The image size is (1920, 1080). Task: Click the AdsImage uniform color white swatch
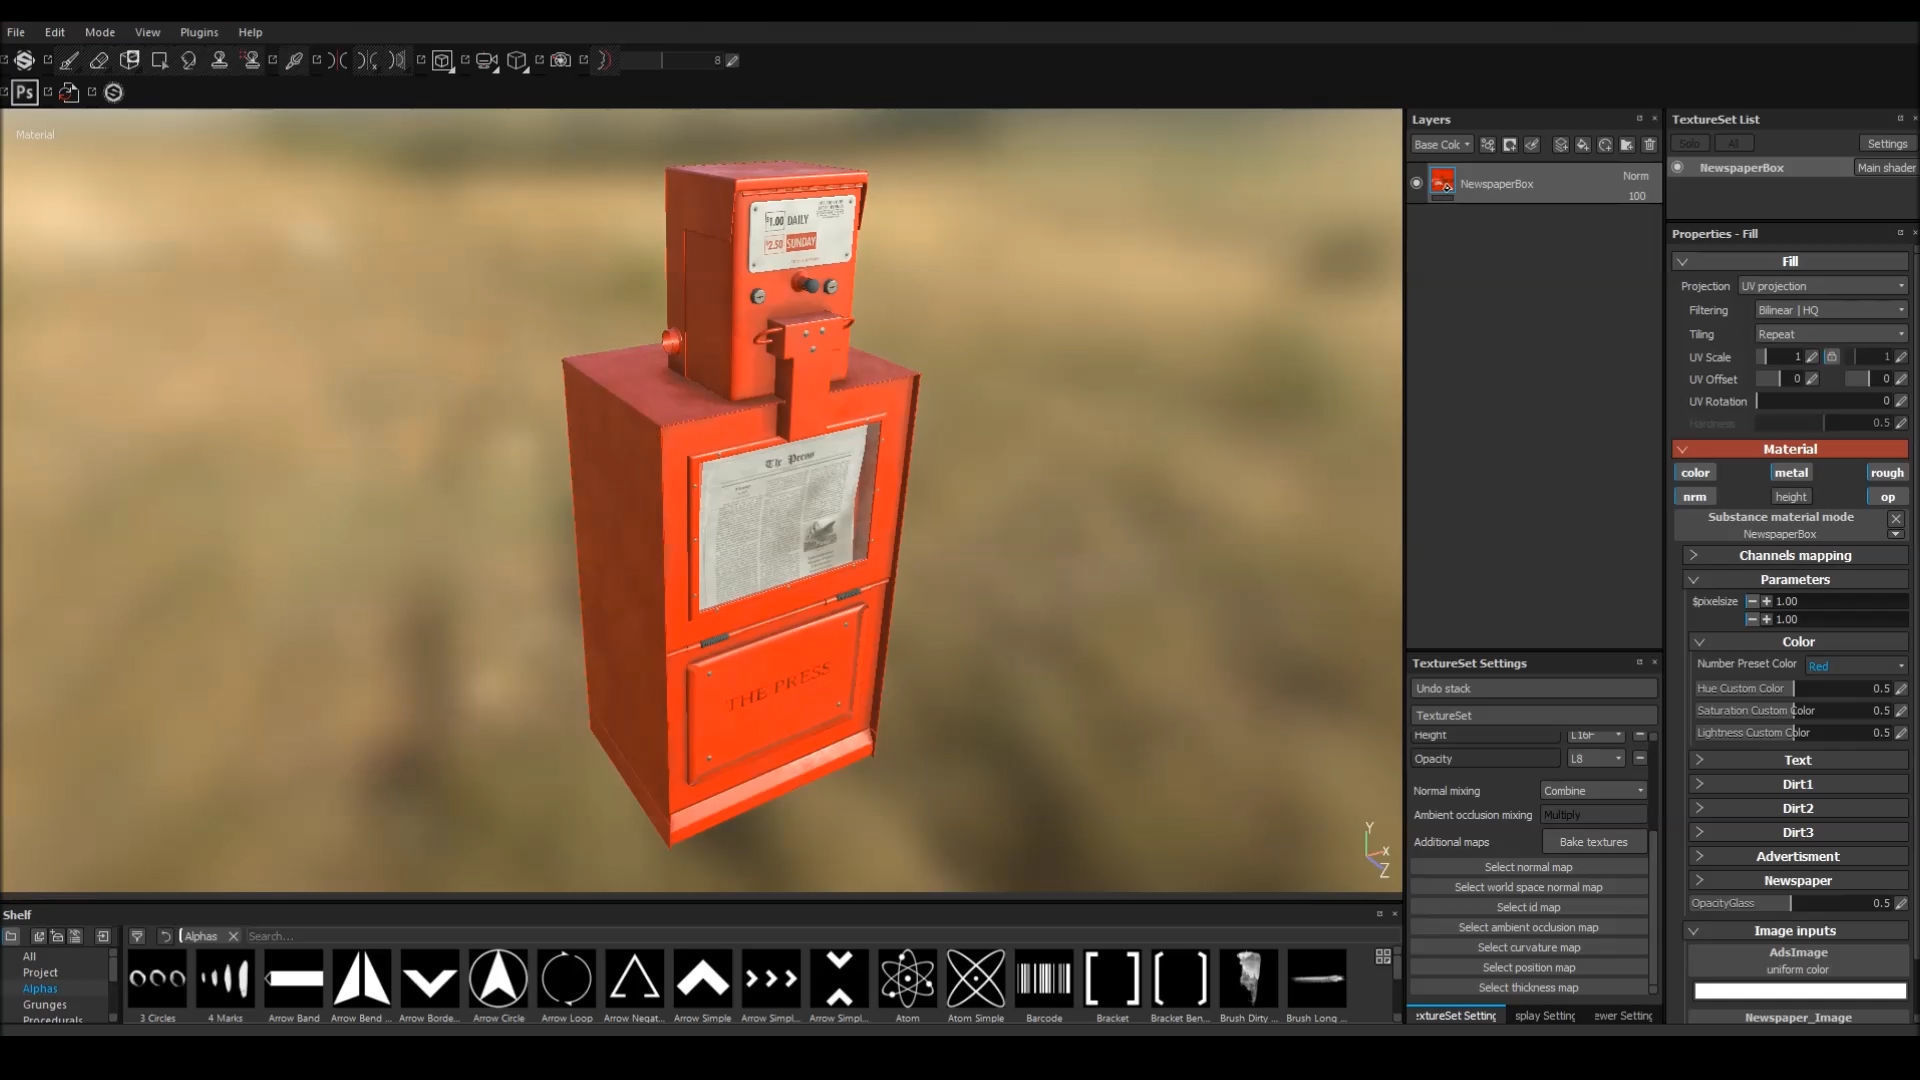(1800, 992)
